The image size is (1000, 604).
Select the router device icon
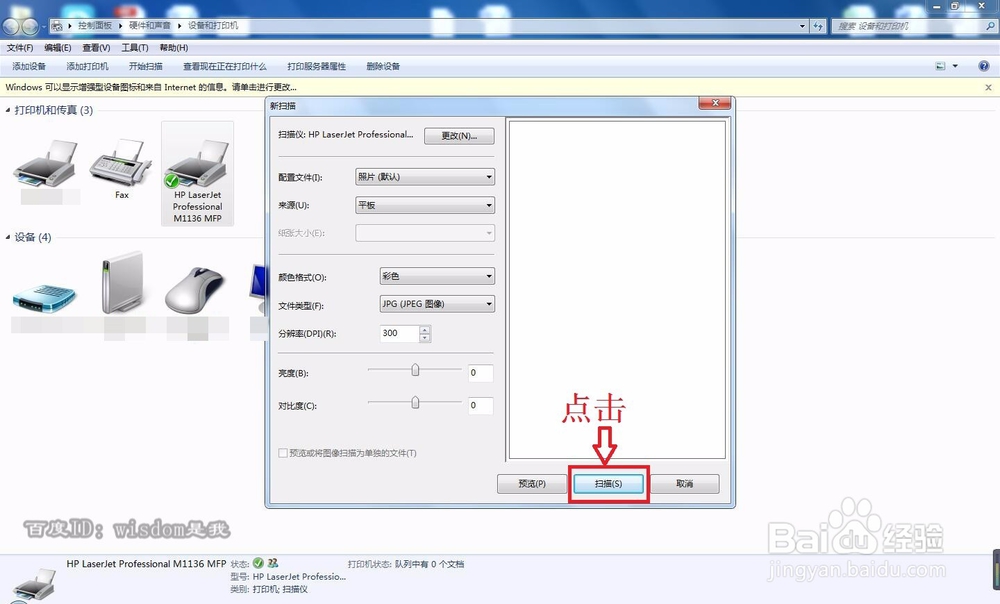tap(44, 297)
